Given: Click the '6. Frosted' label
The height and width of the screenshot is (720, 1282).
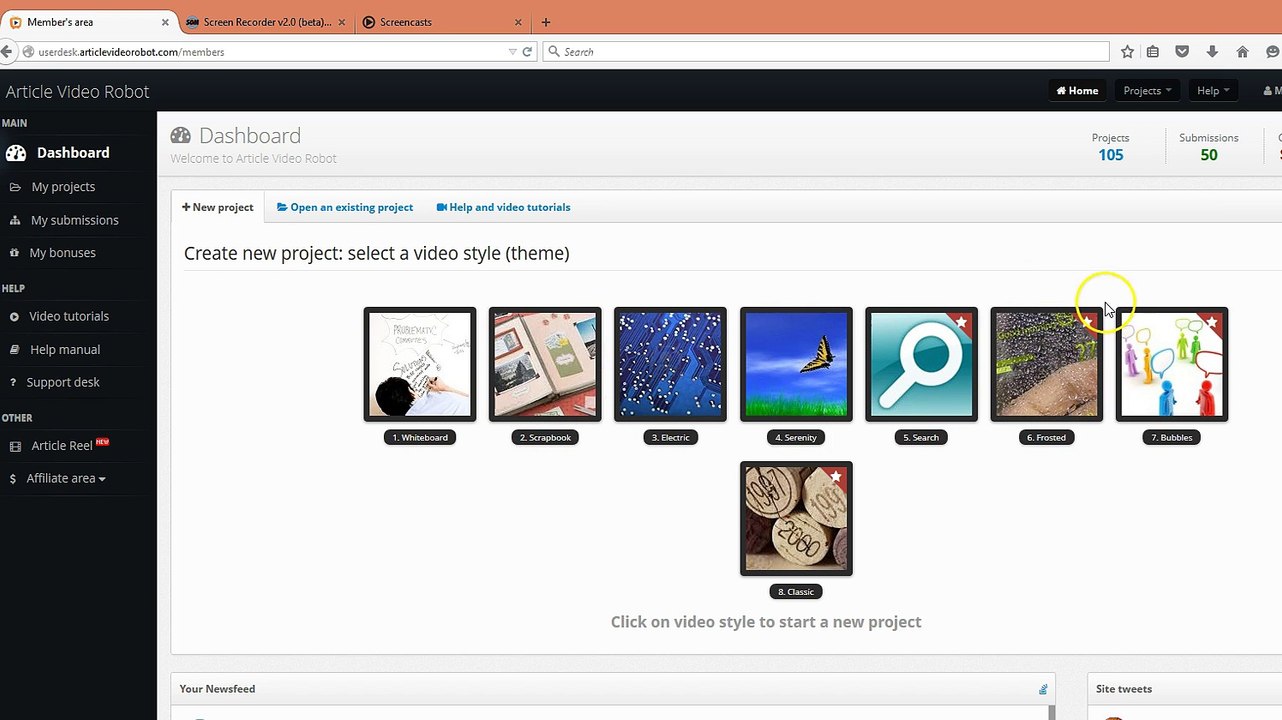Looking at the screenshot, I should (1046, 437).
